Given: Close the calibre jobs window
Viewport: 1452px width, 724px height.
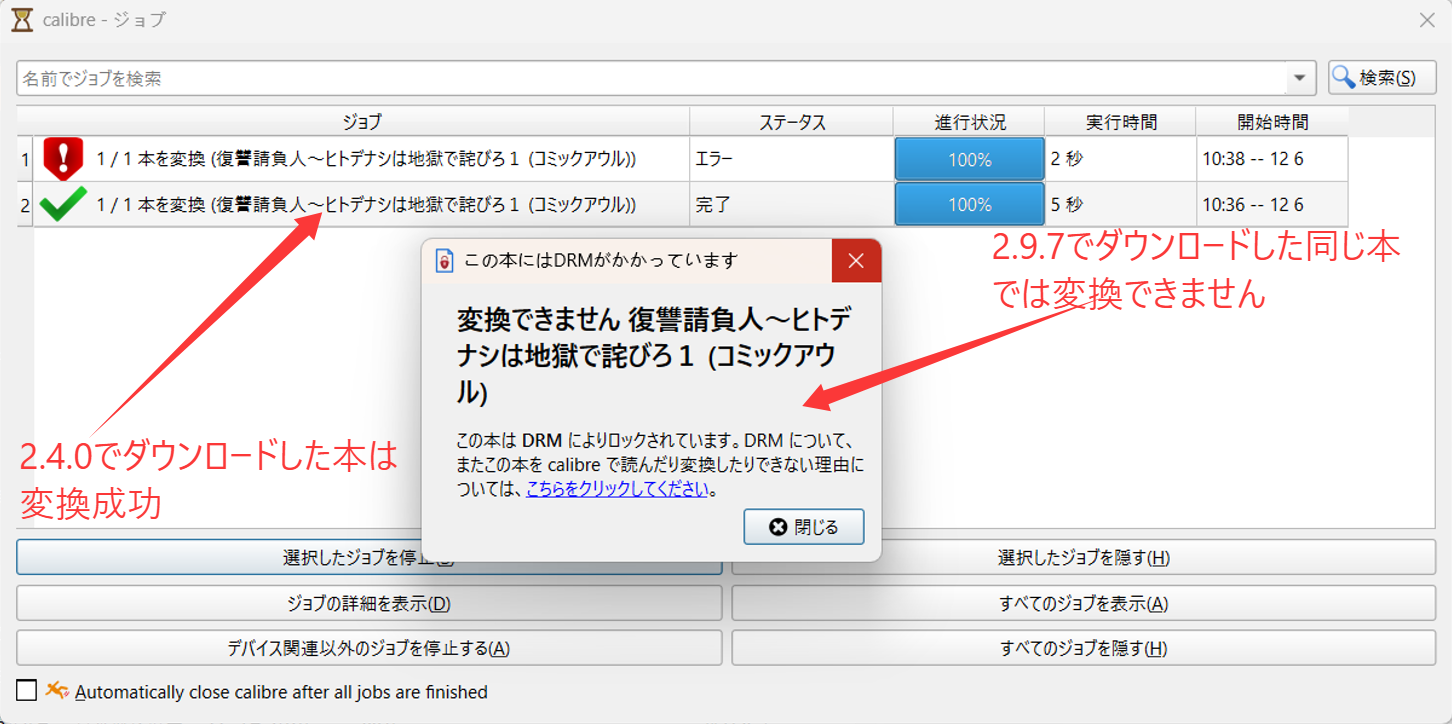Looking at the screenshot, I should click(1427, 20).
